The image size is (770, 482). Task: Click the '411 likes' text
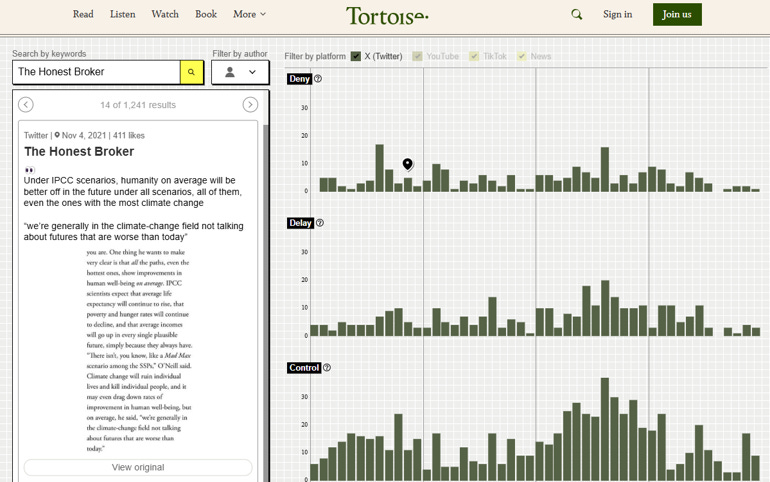click(x=129, y=135)
